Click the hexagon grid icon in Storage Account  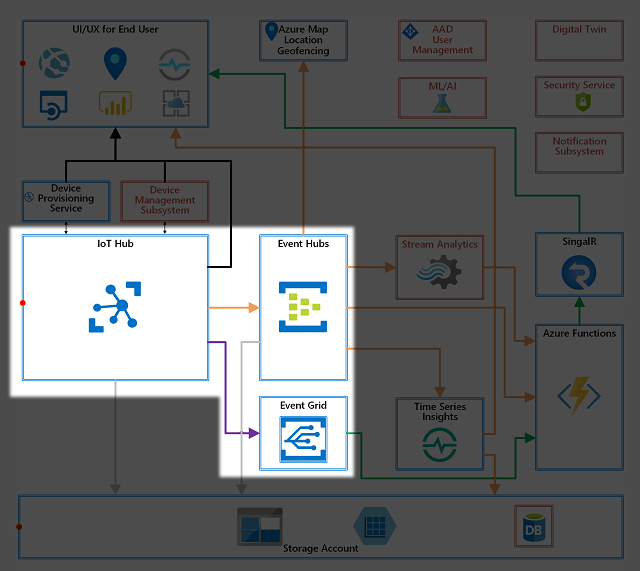(x=375, y=526)
